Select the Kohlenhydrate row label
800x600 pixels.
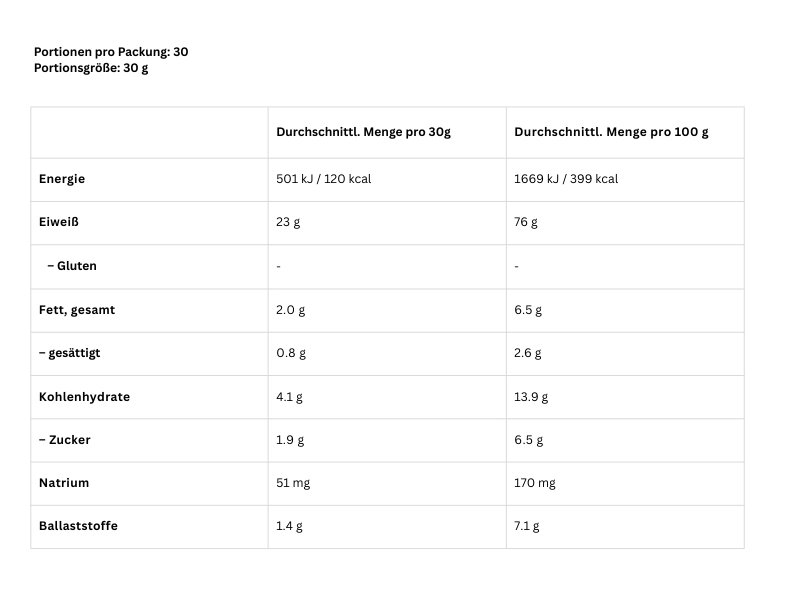(84, 397)
